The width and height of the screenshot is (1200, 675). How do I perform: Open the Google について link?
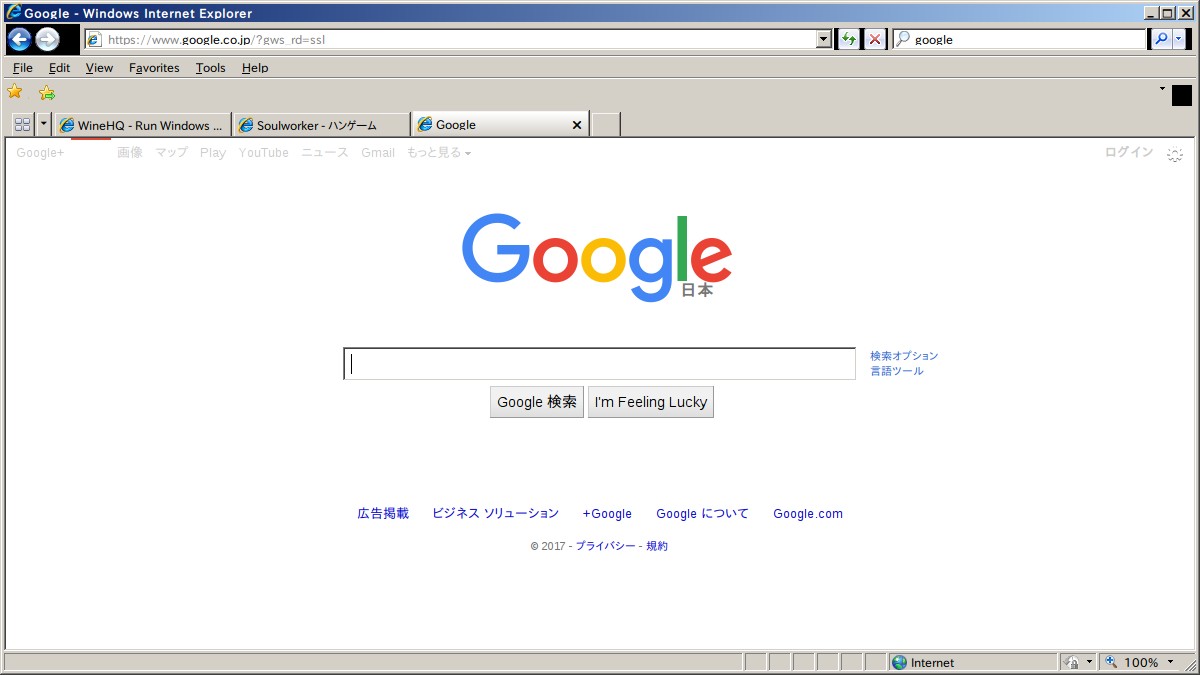tap(702, 514)
